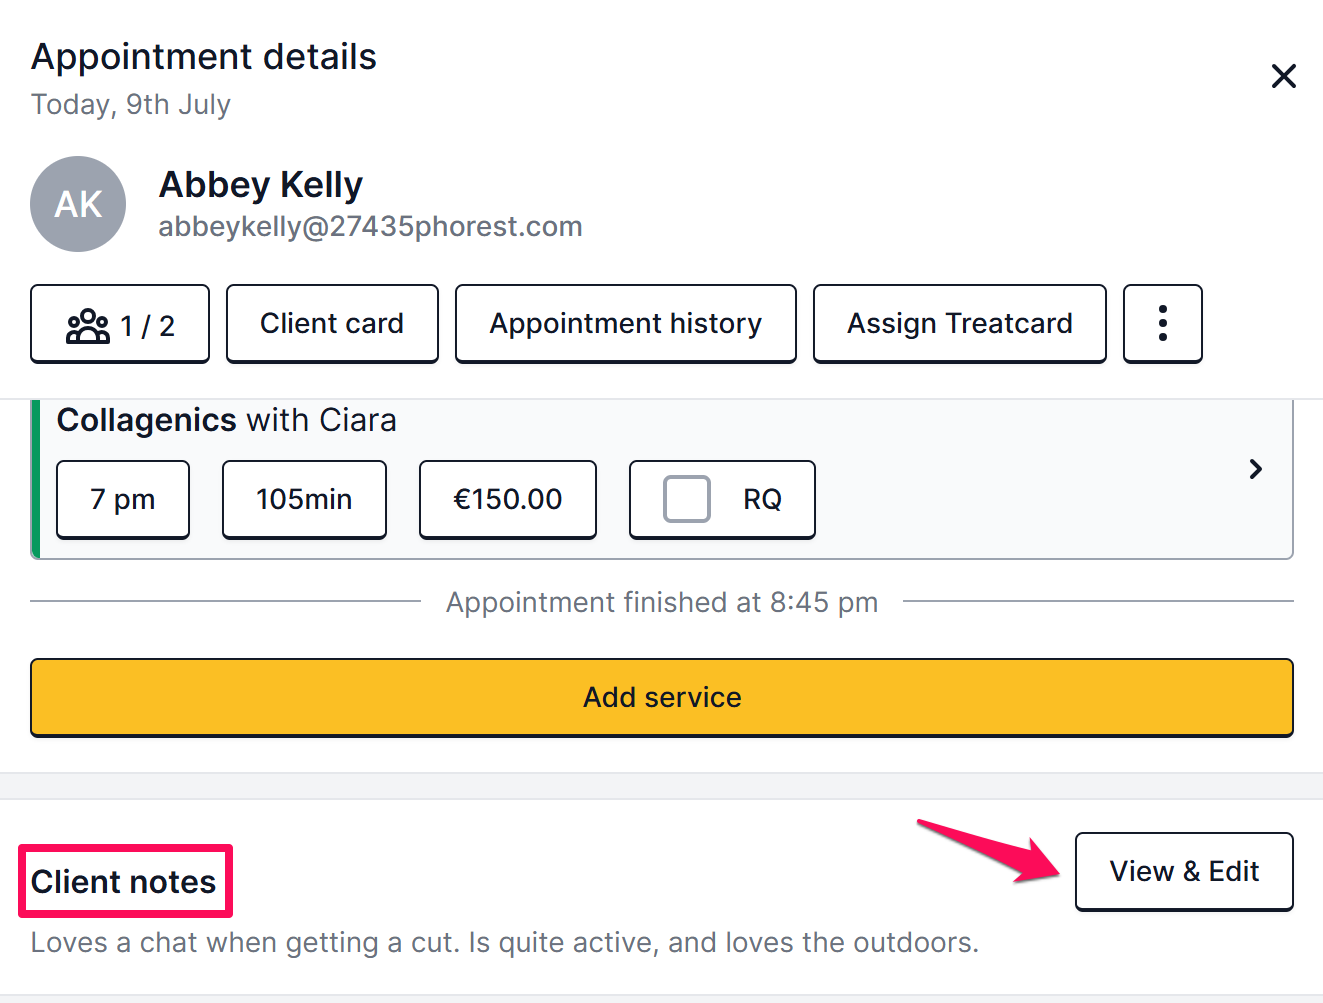Image resolution: width=1323 pixels, height=1003 pixels.
Task: Click the yellow Add service button
Action: [662, 697]
